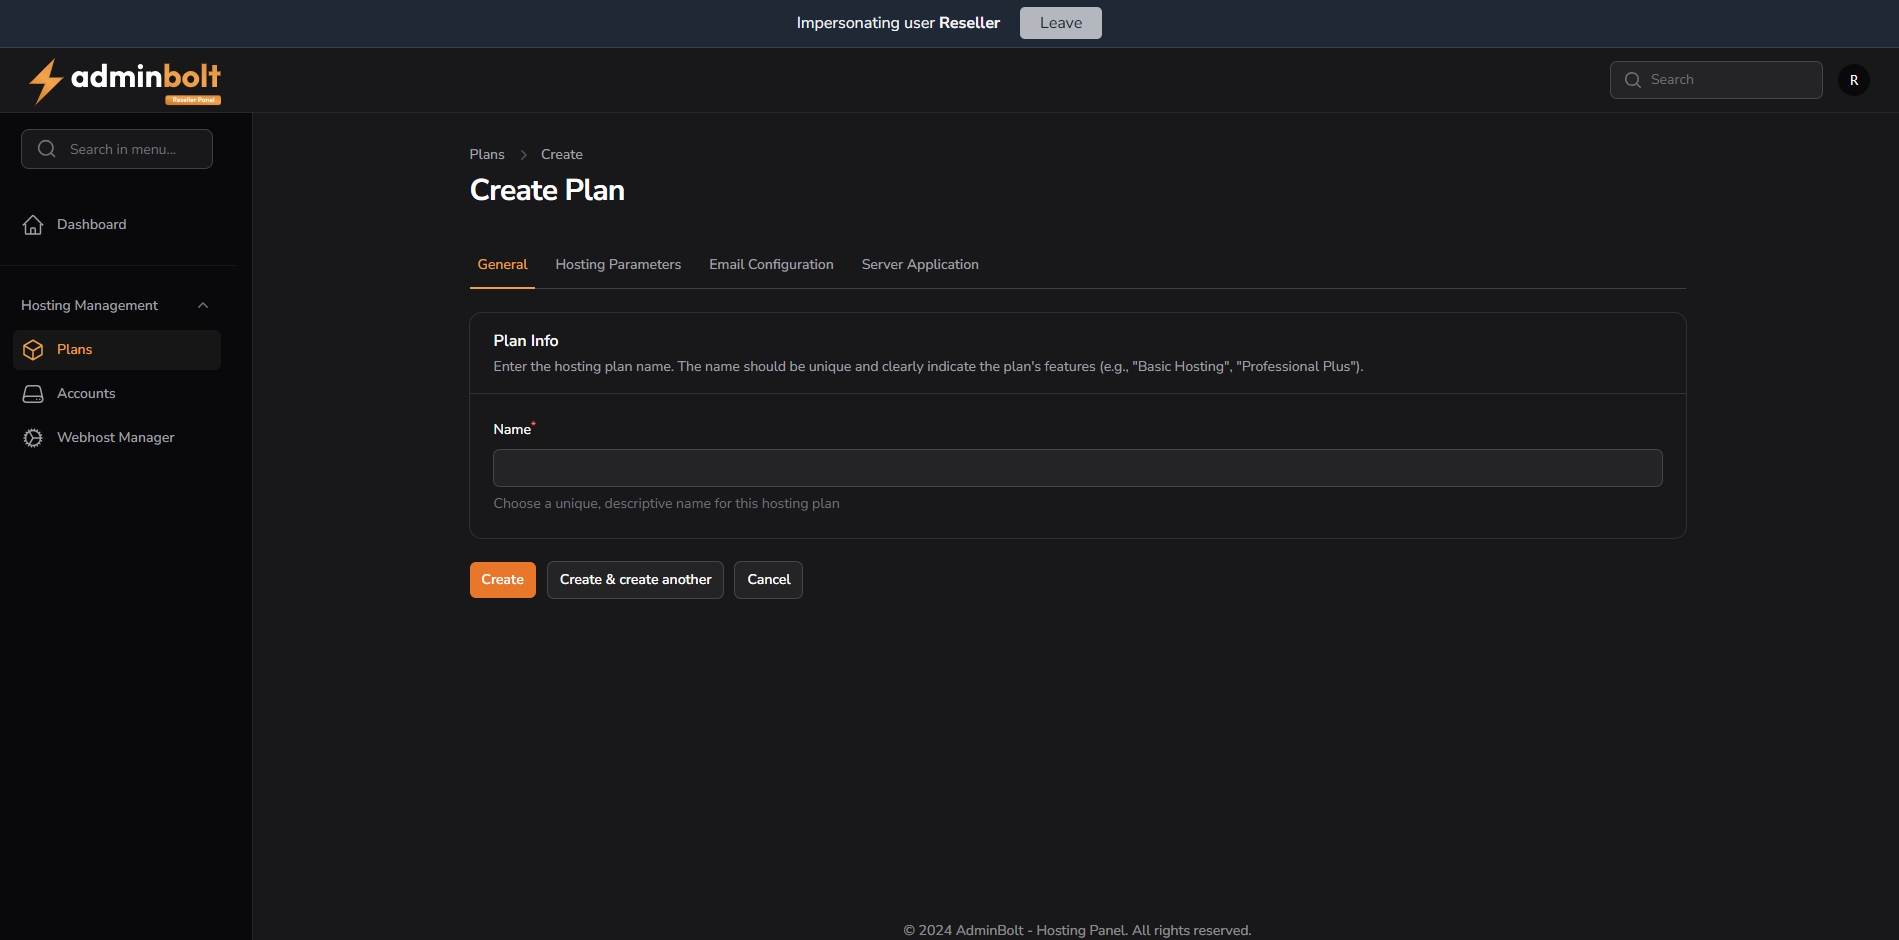Screen dimensions: 1899x940
Task: Open the user avatar R menu
Action: pos(1853,80)
